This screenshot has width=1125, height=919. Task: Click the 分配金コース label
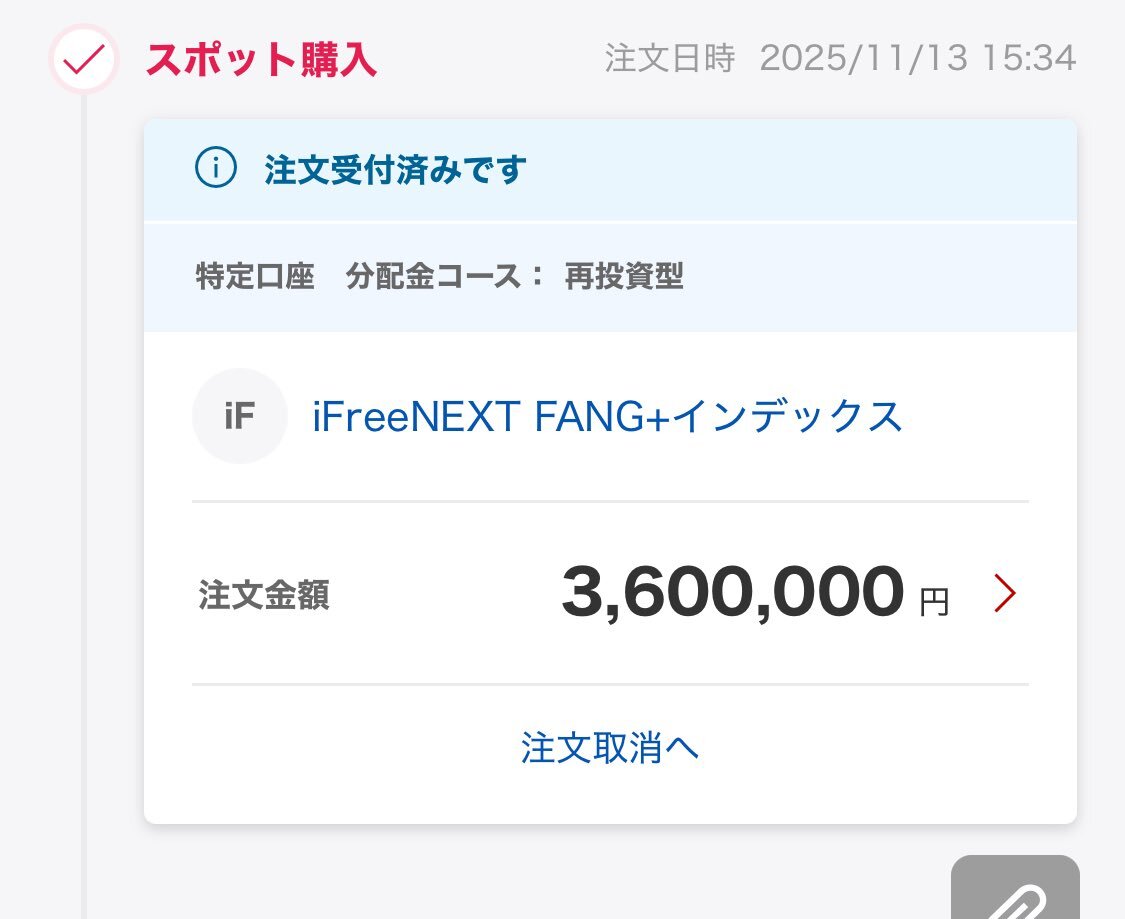click(x=435, y=277)
